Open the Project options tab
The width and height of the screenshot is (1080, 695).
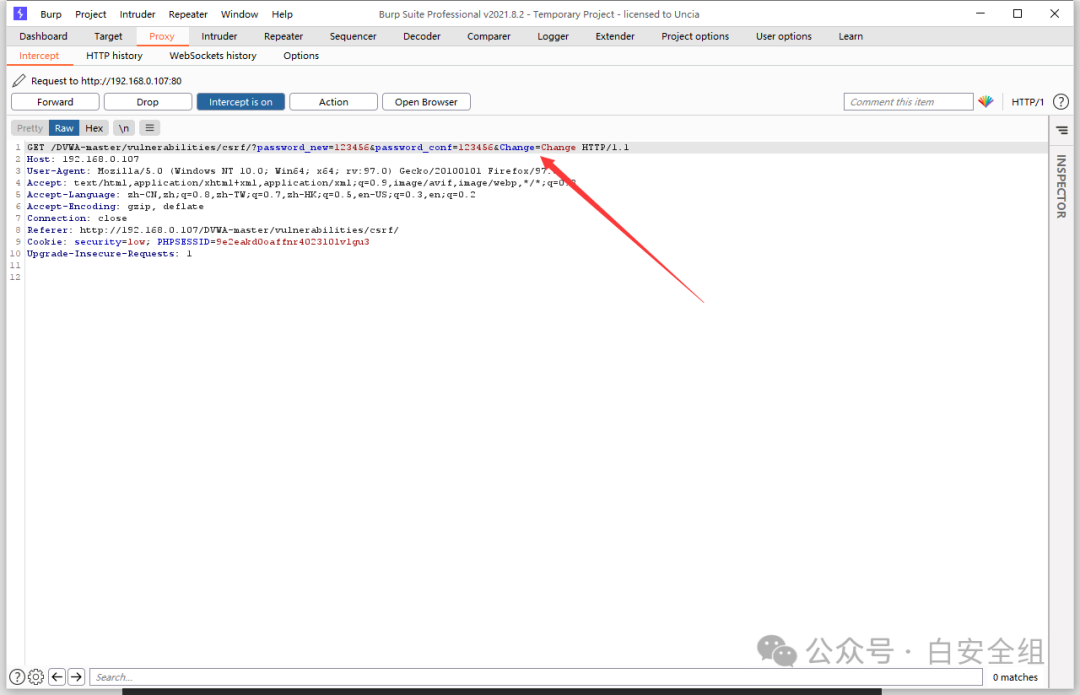(x=695, y=36)
